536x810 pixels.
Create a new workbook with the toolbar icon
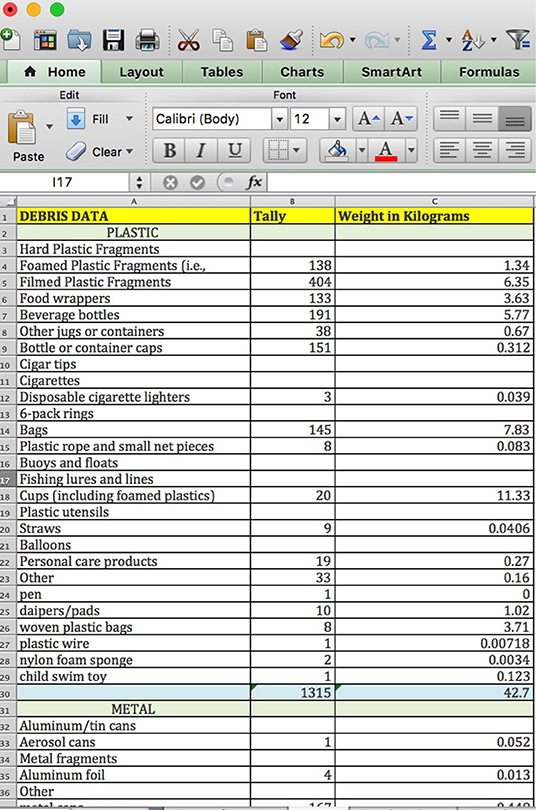pos(9,40)
